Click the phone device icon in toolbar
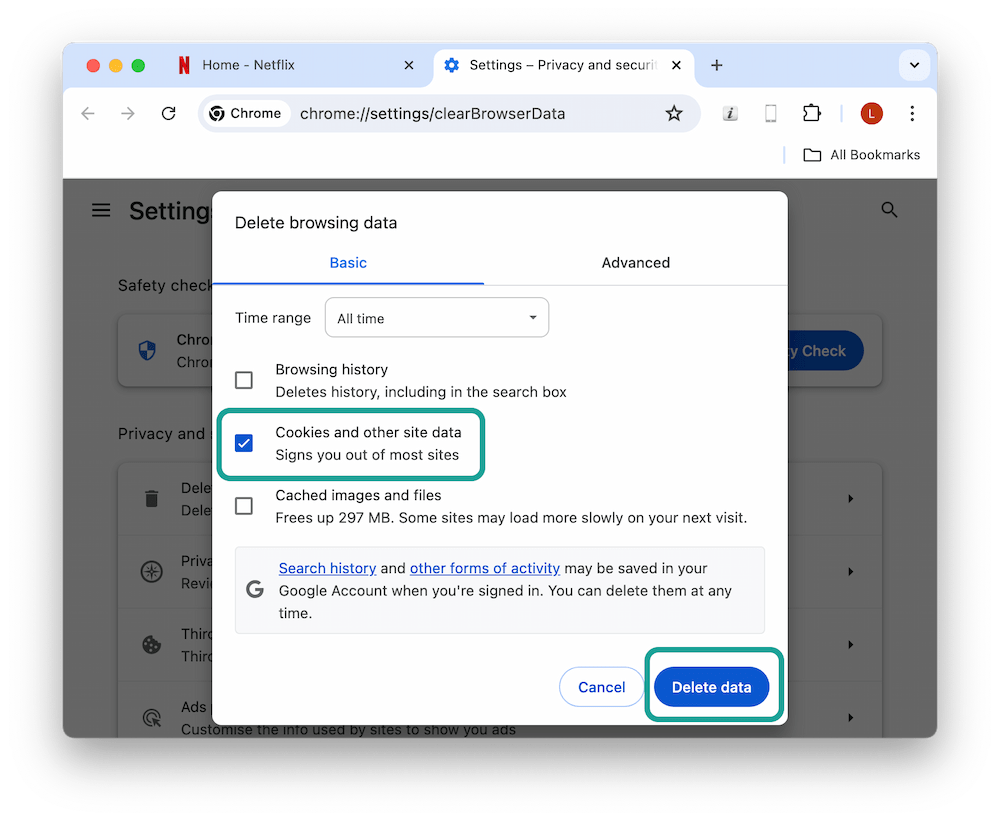 (770, 114)
